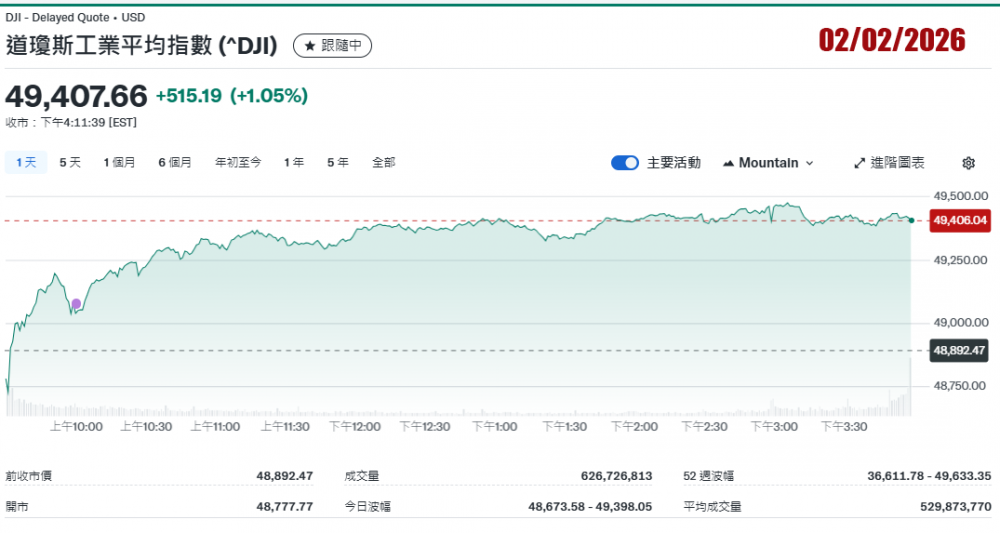Switch to the 5天 range tab
Image resolution: width=1000 pixels, height=533 pixels.
pyautogui.click(x=70, y=162)
